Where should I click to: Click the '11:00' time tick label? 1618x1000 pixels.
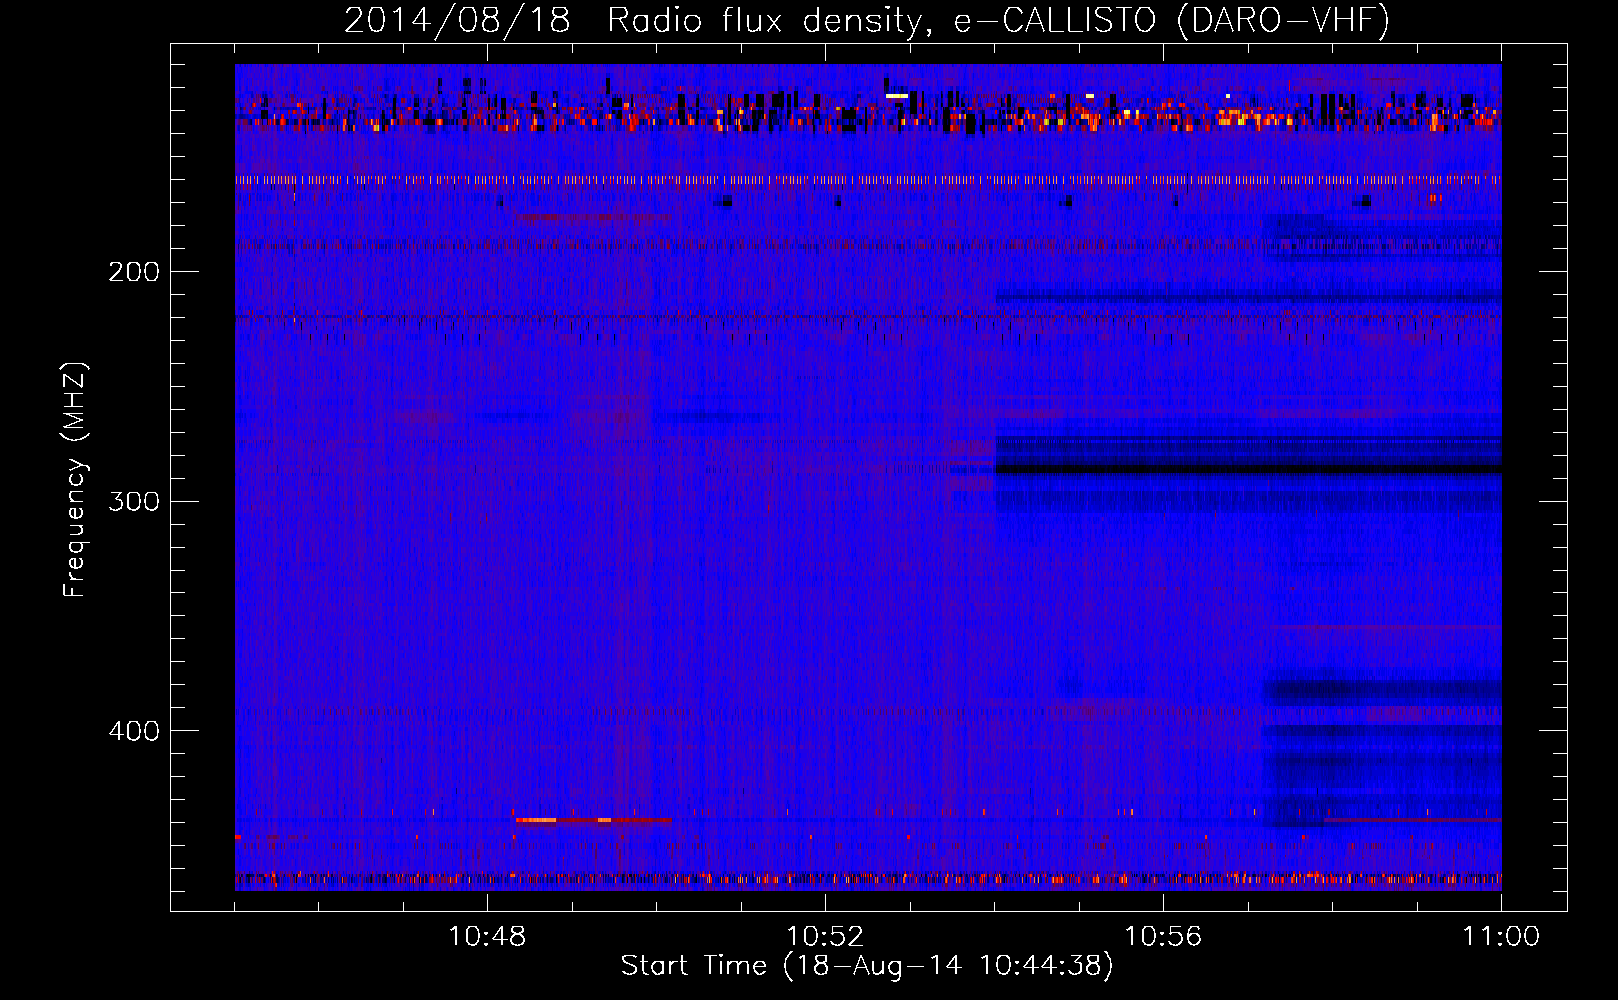(x=1501, y=937)
